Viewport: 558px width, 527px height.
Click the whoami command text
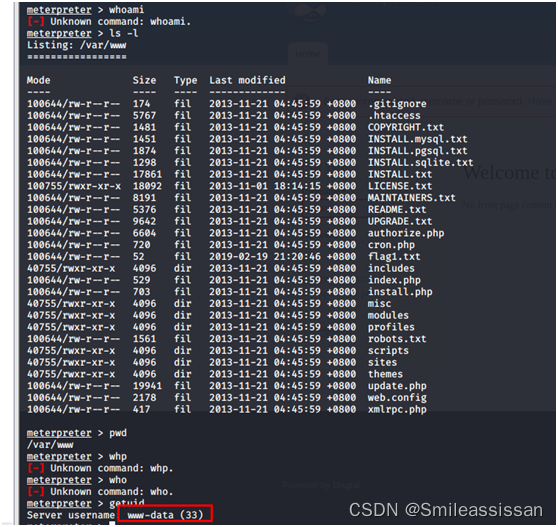click(126, 10)
